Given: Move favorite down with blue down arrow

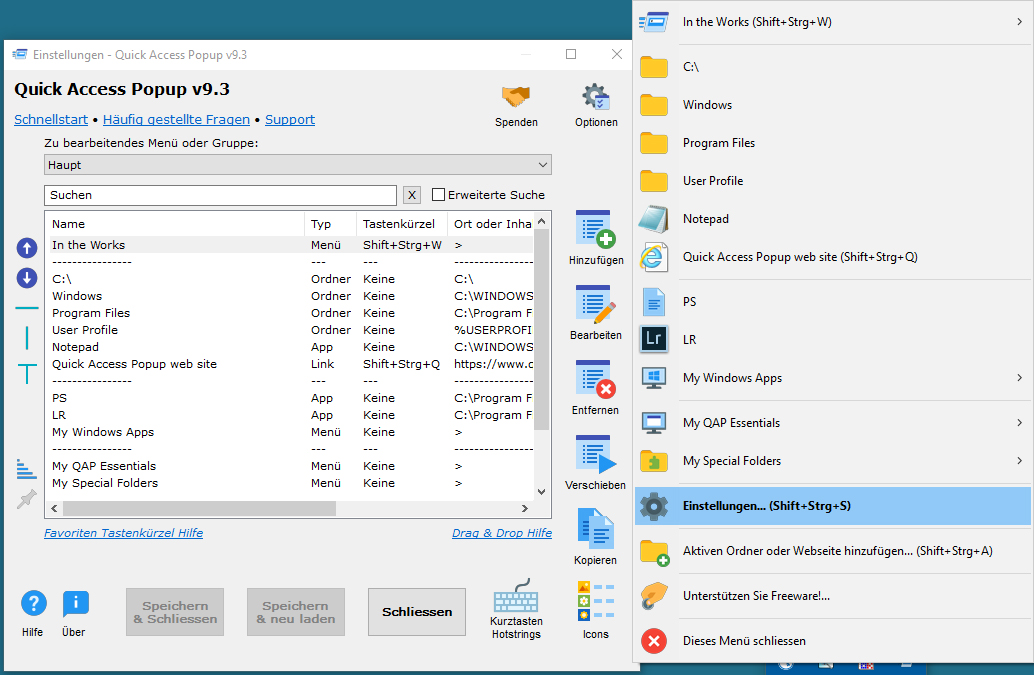Looking at the screenshot, I should (26, 278).
